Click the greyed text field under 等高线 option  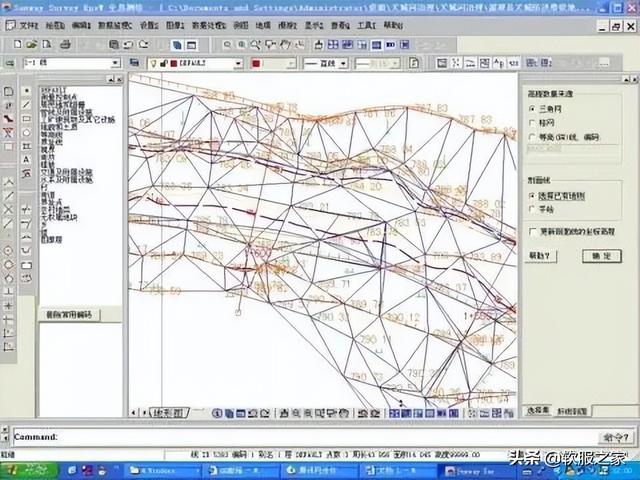573,149
